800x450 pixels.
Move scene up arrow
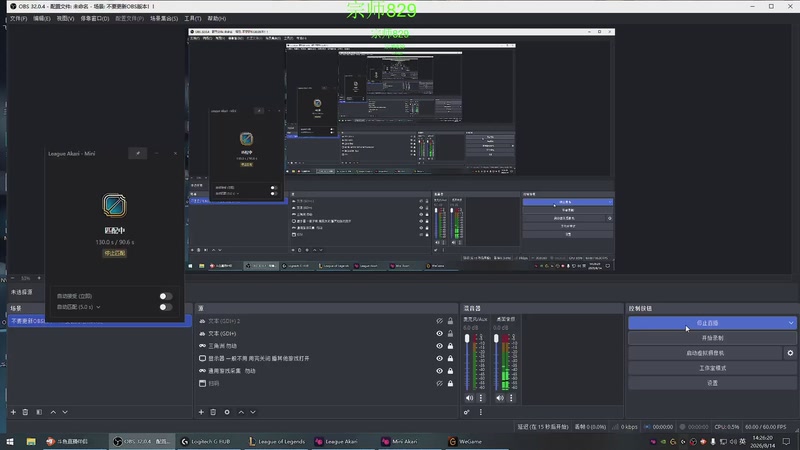[x=53, y=412]
